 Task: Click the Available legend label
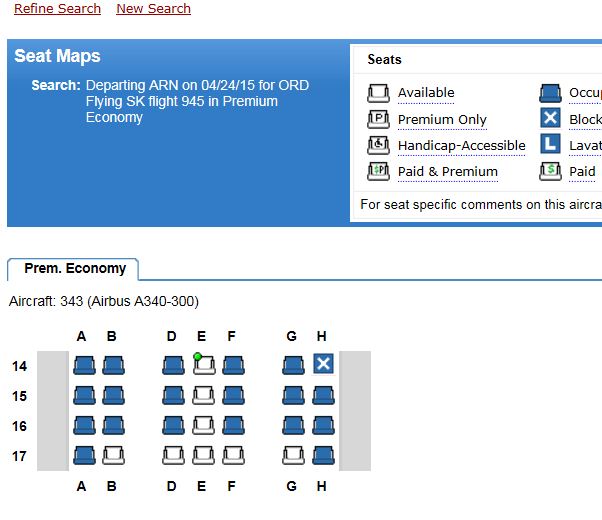click(x=426, y=93)
